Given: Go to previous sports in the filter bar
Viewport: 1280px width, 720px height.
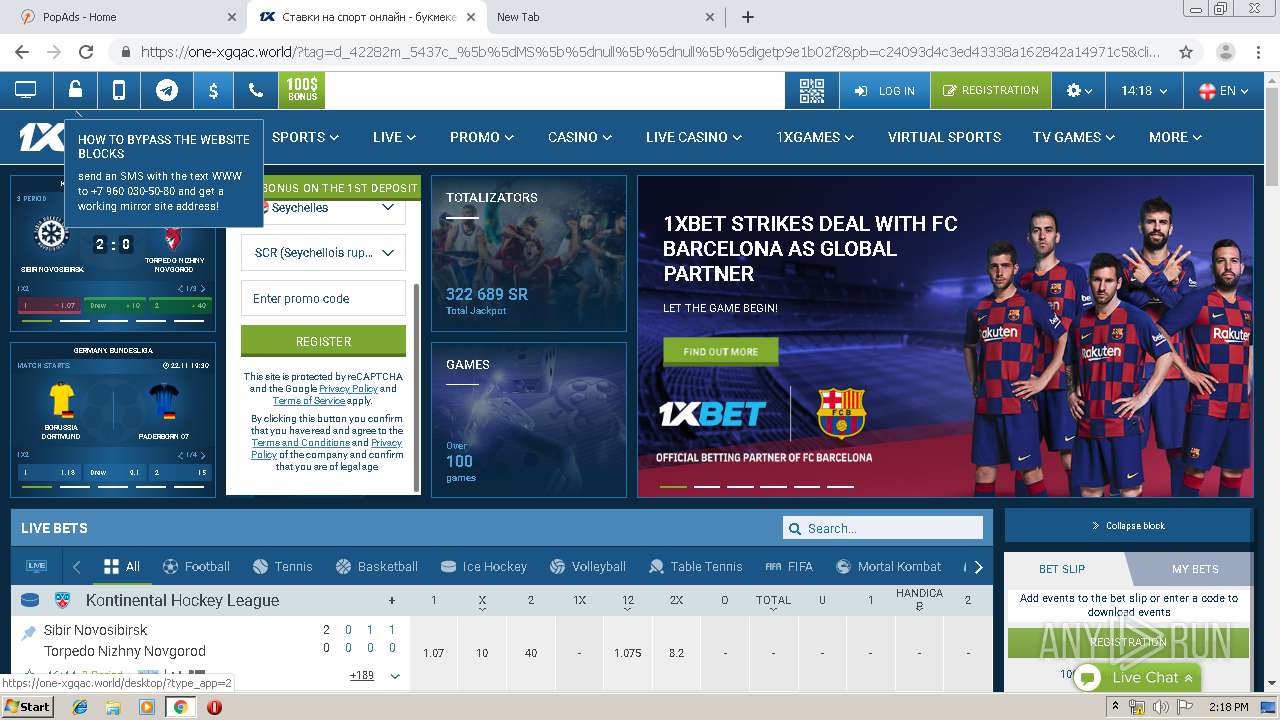Looking at the screenshot, I should pos(77,567).
